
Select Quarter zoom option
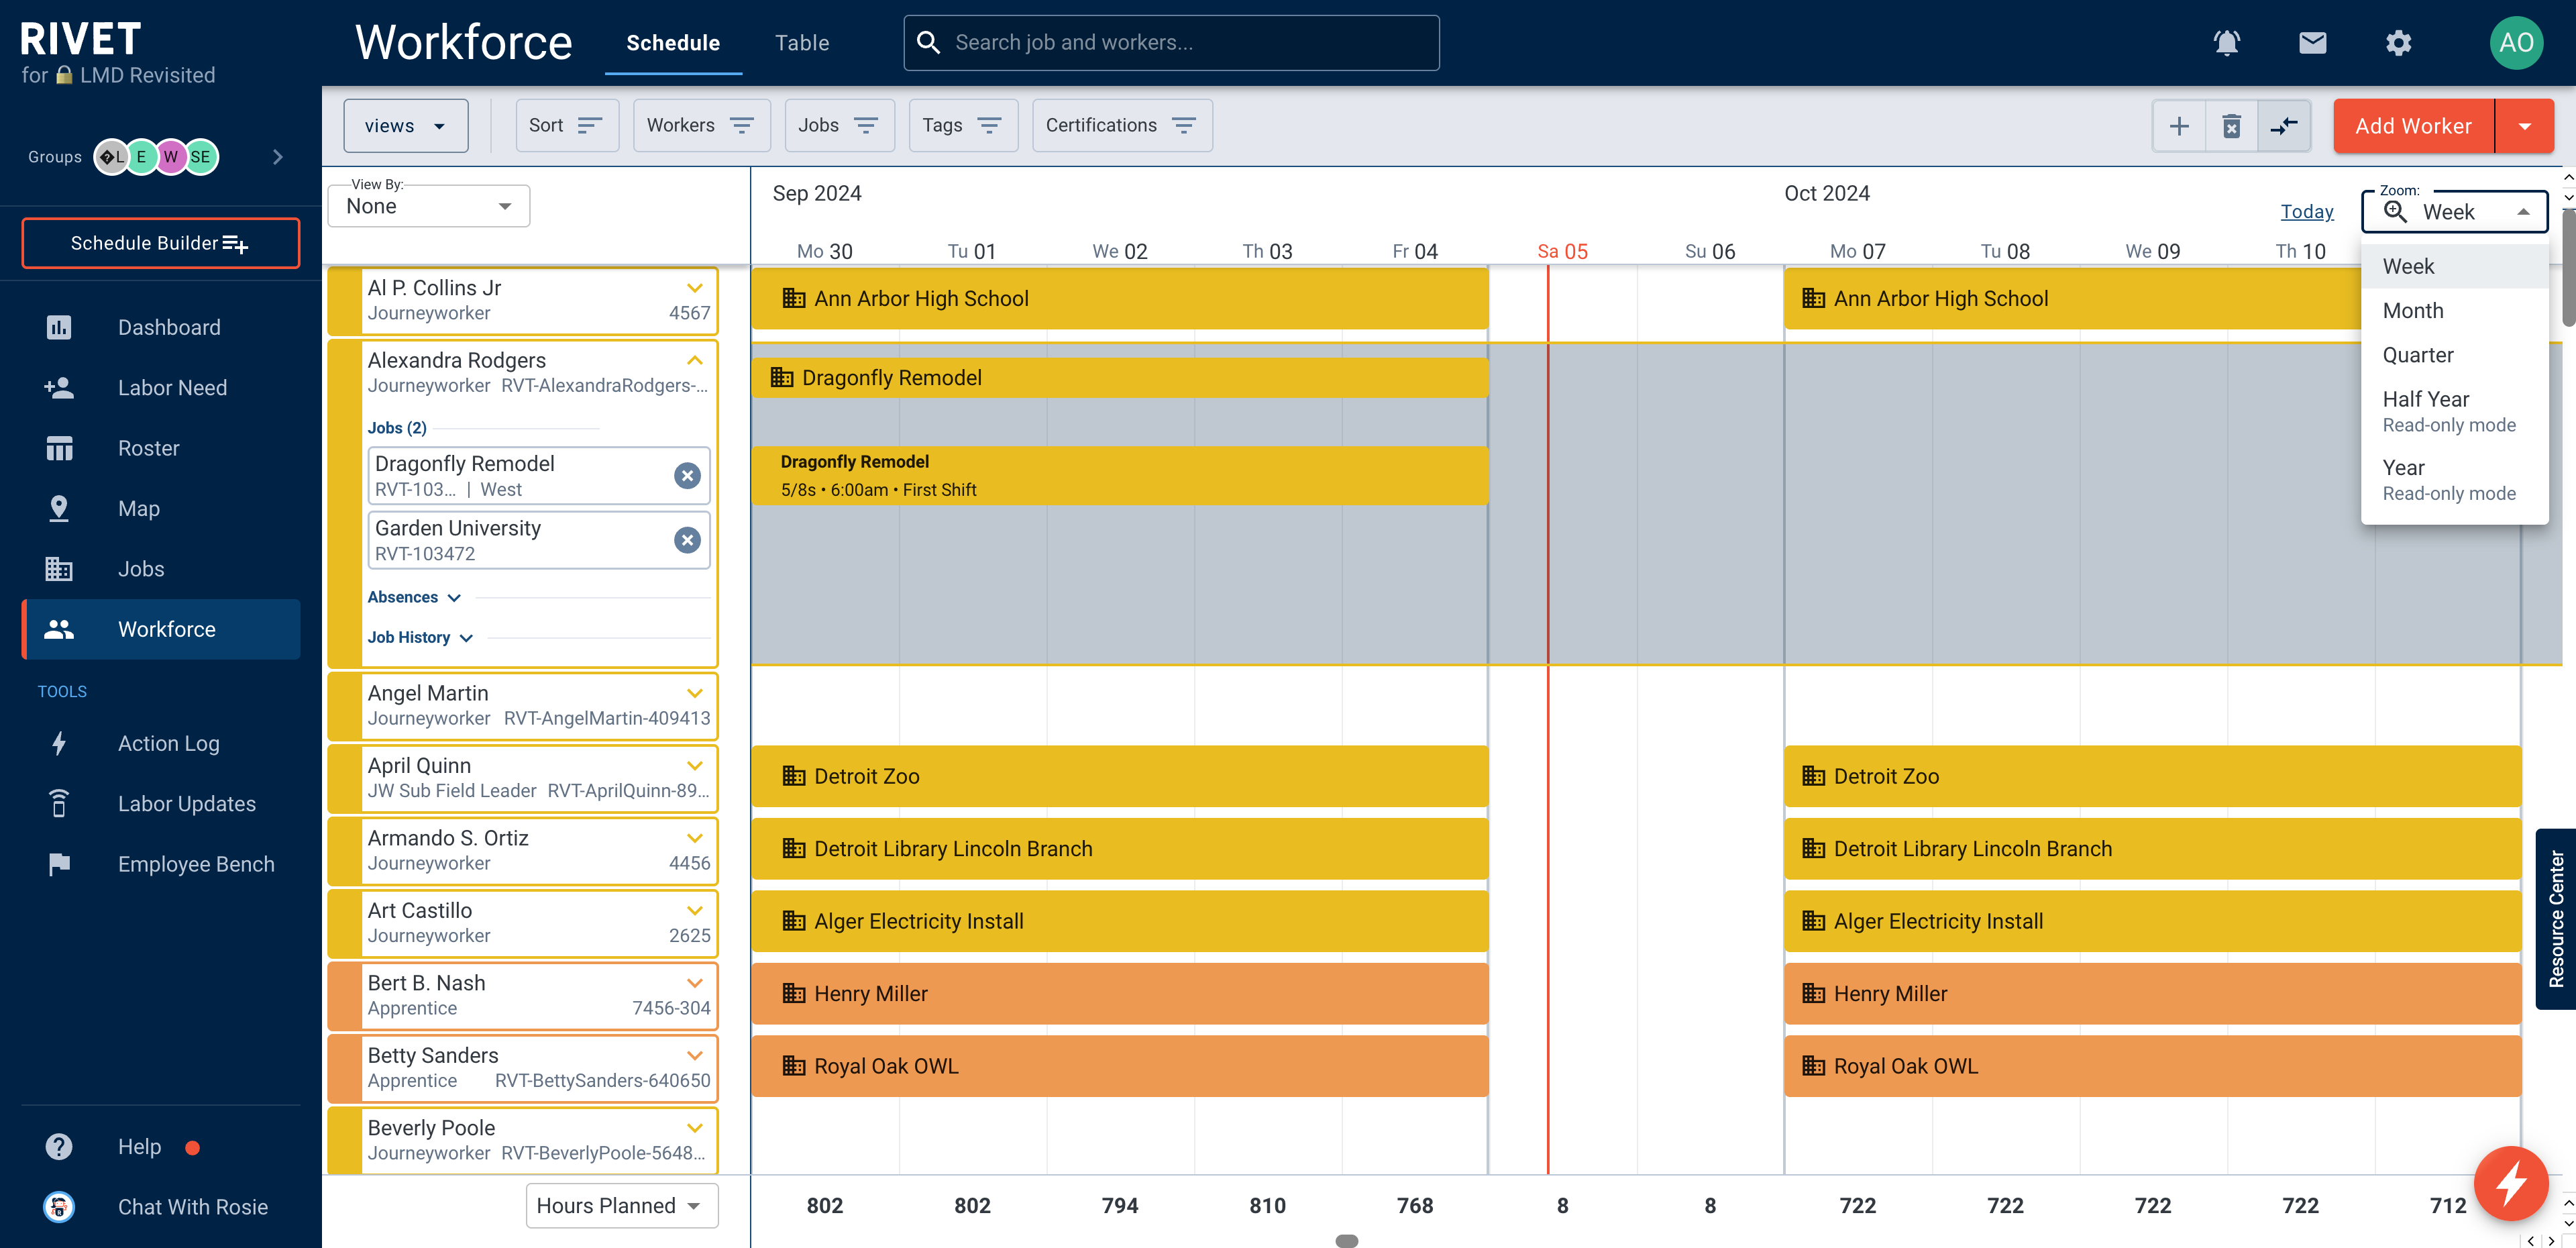[x=2455, y=355]
